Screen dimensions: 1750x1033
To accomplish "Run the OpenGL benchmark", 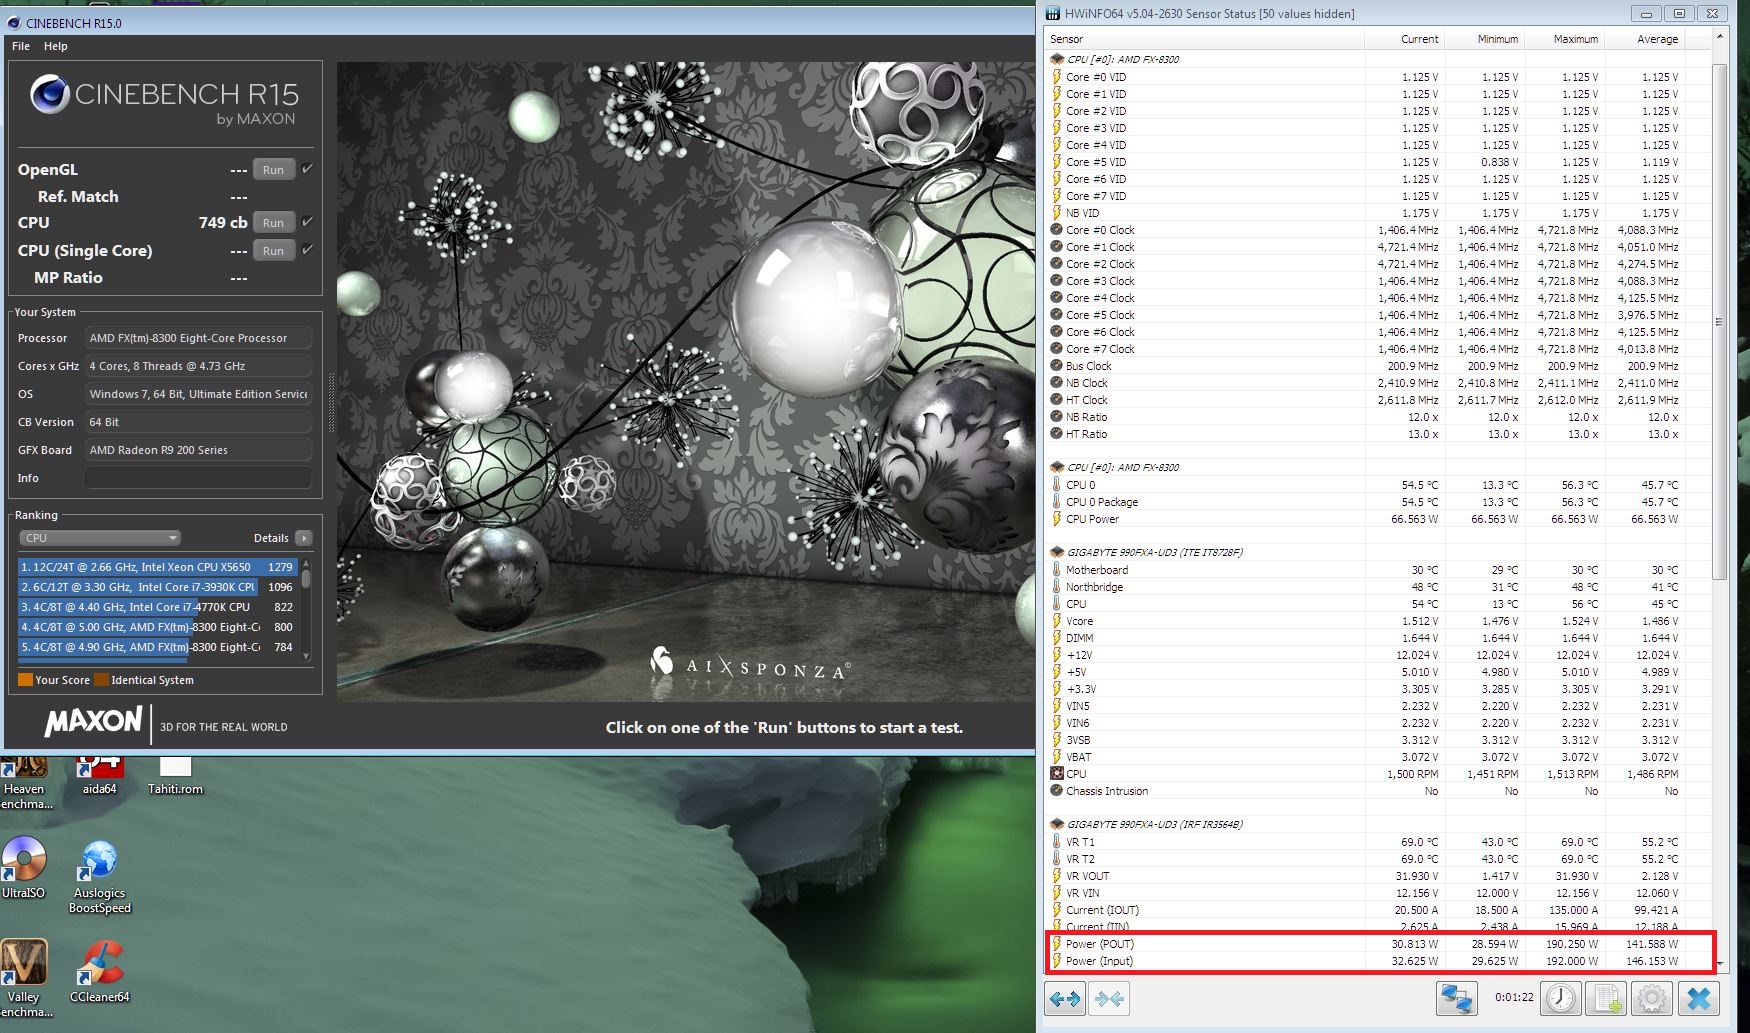I will point(273,170).
